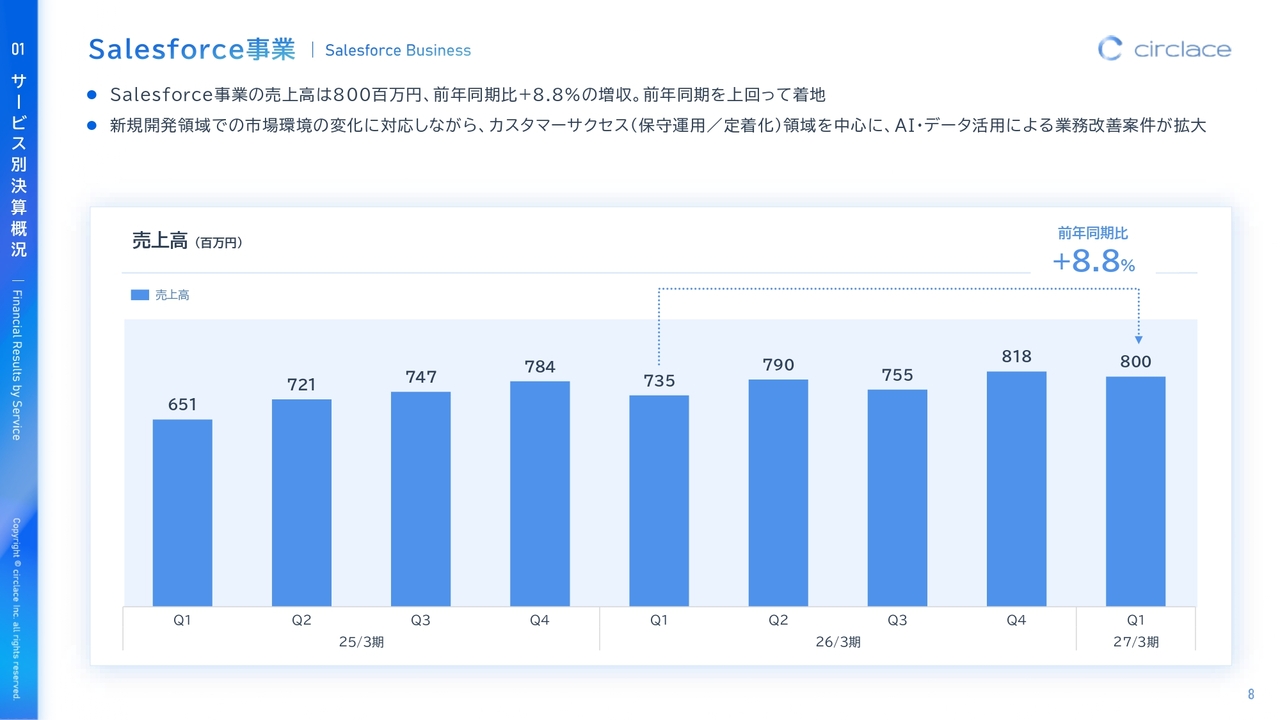Click the circlace copyright notice in sidebar

17,608
